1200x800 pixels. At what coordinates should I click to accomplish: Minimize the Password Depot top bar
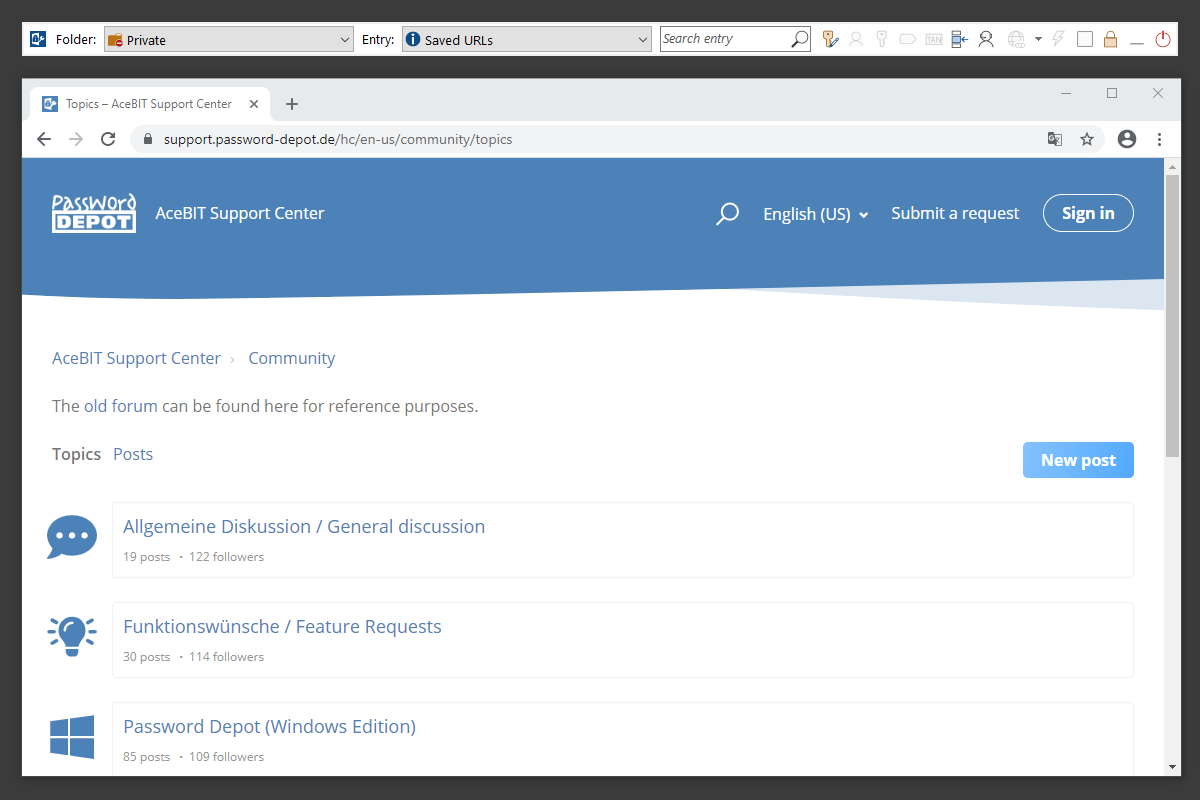(1136, 41)
